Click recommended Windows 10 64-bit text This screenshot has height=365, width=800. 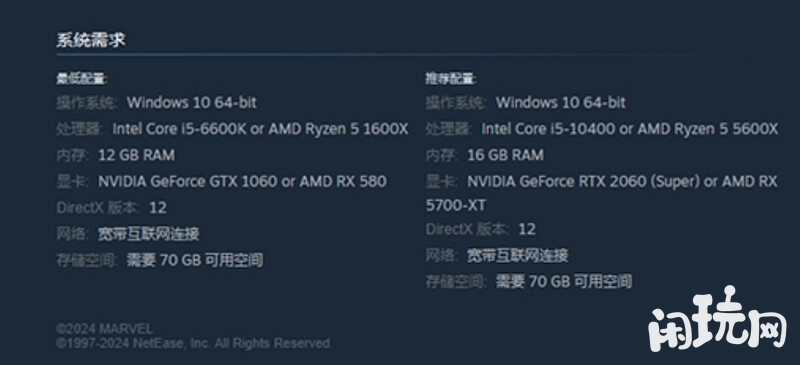coord(561,102)
